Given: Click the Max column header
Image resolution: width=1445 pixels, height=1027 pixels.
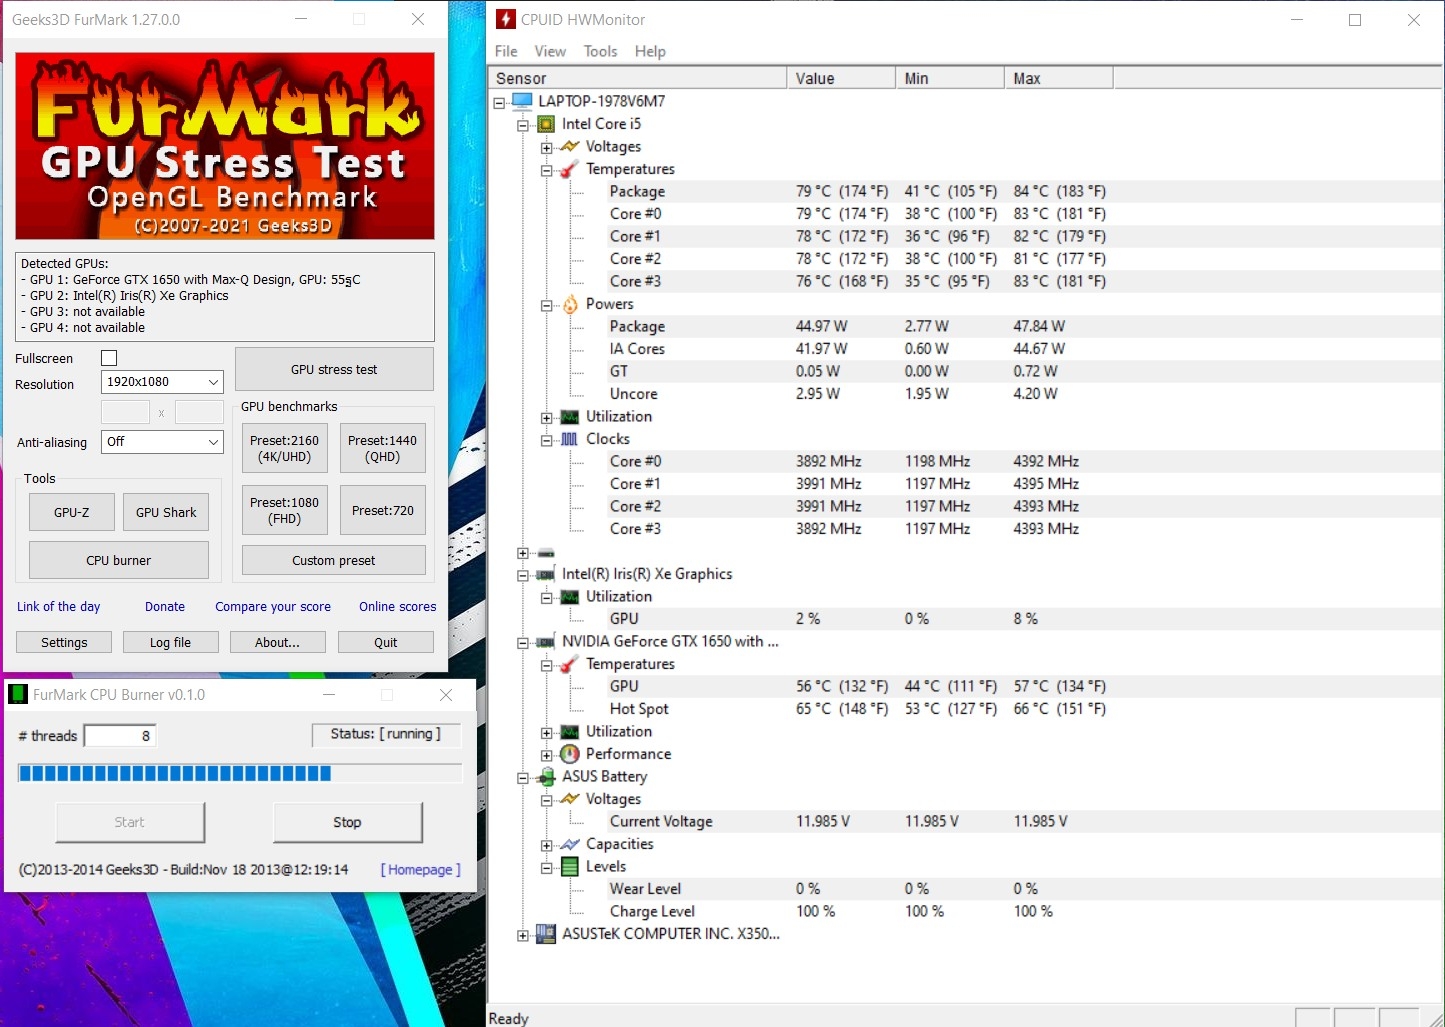Looking at the screenshot, I should pos(1059,78).
